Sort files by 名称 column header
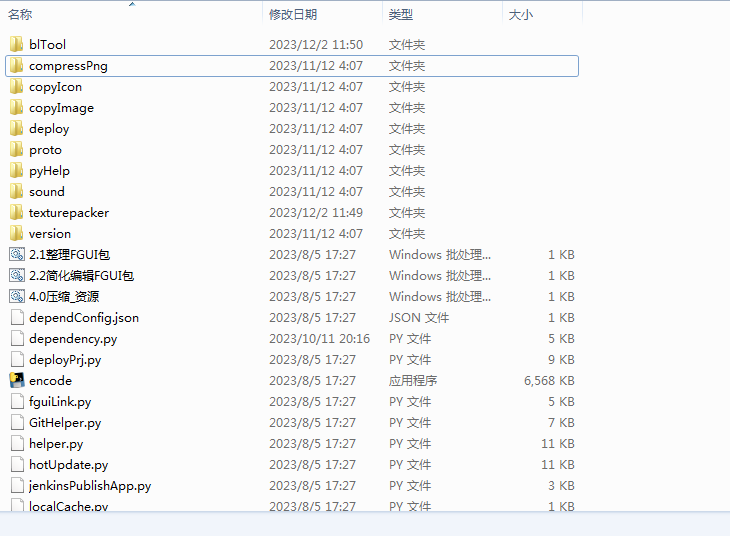730x536 pixels. tap(20, 15)
